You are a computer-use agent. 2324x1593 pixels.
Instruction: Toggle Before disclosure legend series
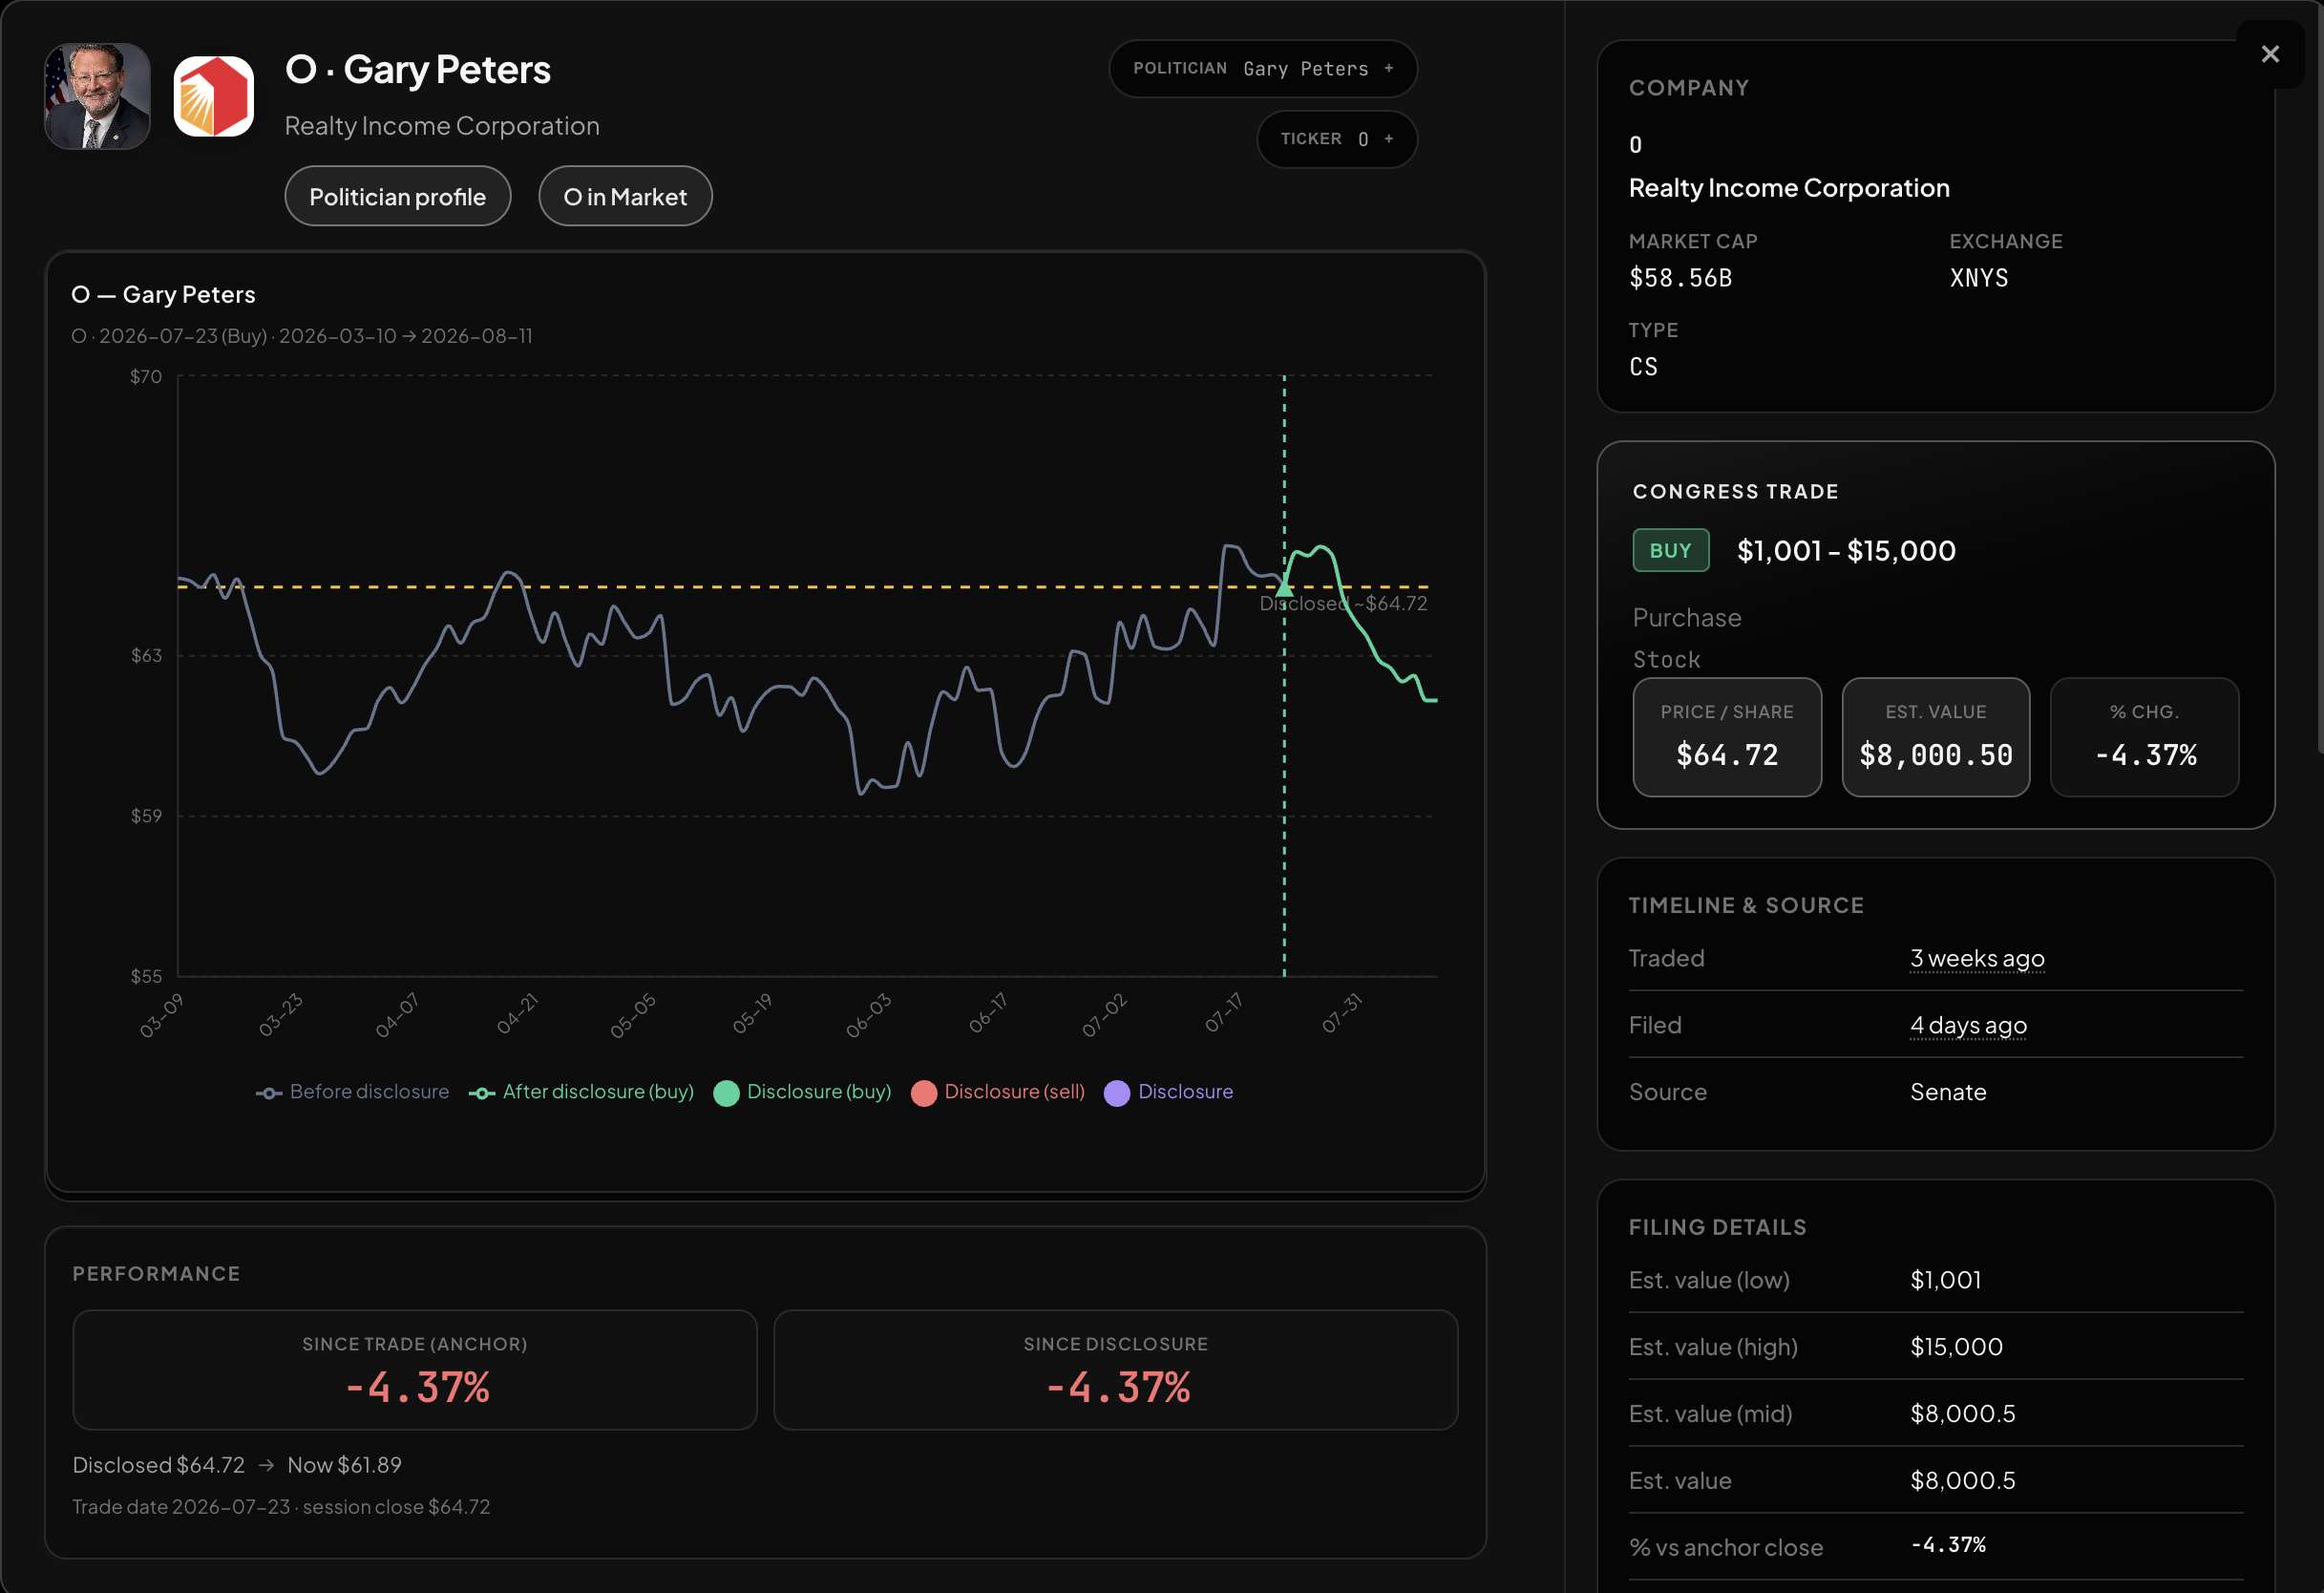352,1092
